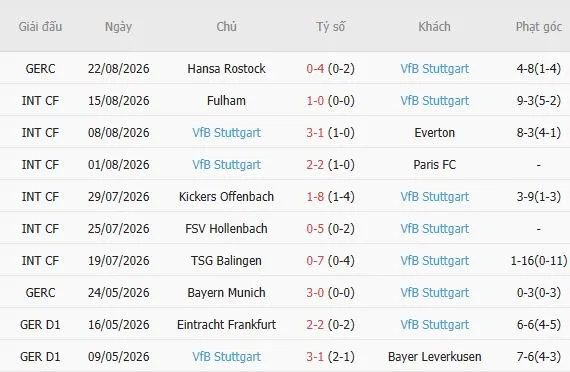Select FSV Hollenbach team name
Viewport: 570px width, 372px height.
pos(226,229)
